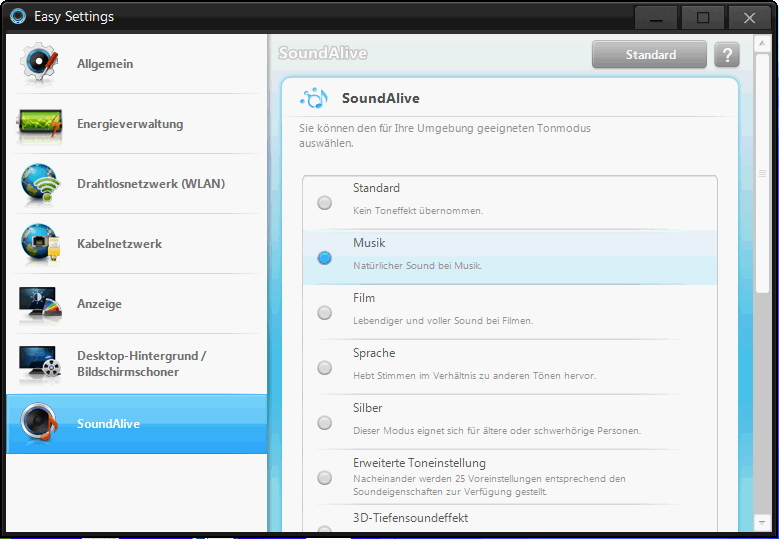Select Erweiterte Toneinstellung radio button
This screenshot has height=539, width=779.
[x=324, y=477]
